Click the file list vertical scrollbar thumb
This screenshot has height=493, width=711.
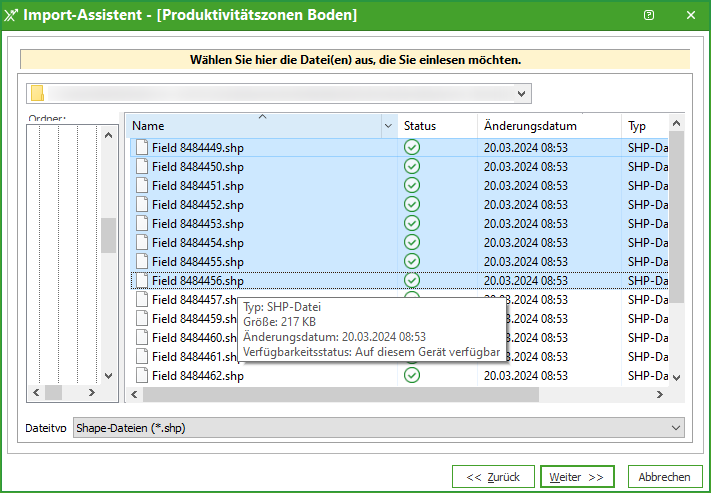[676, 215]
